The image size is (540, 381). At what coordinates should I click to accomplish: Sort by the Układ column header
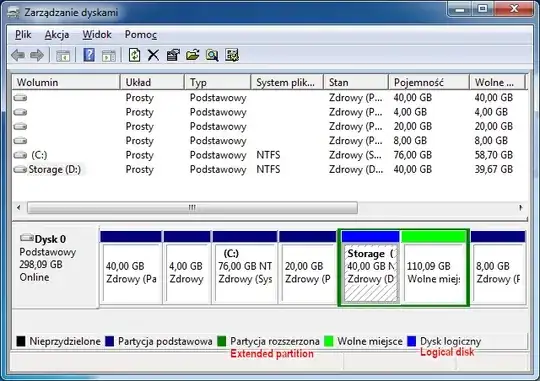point(152,82)
